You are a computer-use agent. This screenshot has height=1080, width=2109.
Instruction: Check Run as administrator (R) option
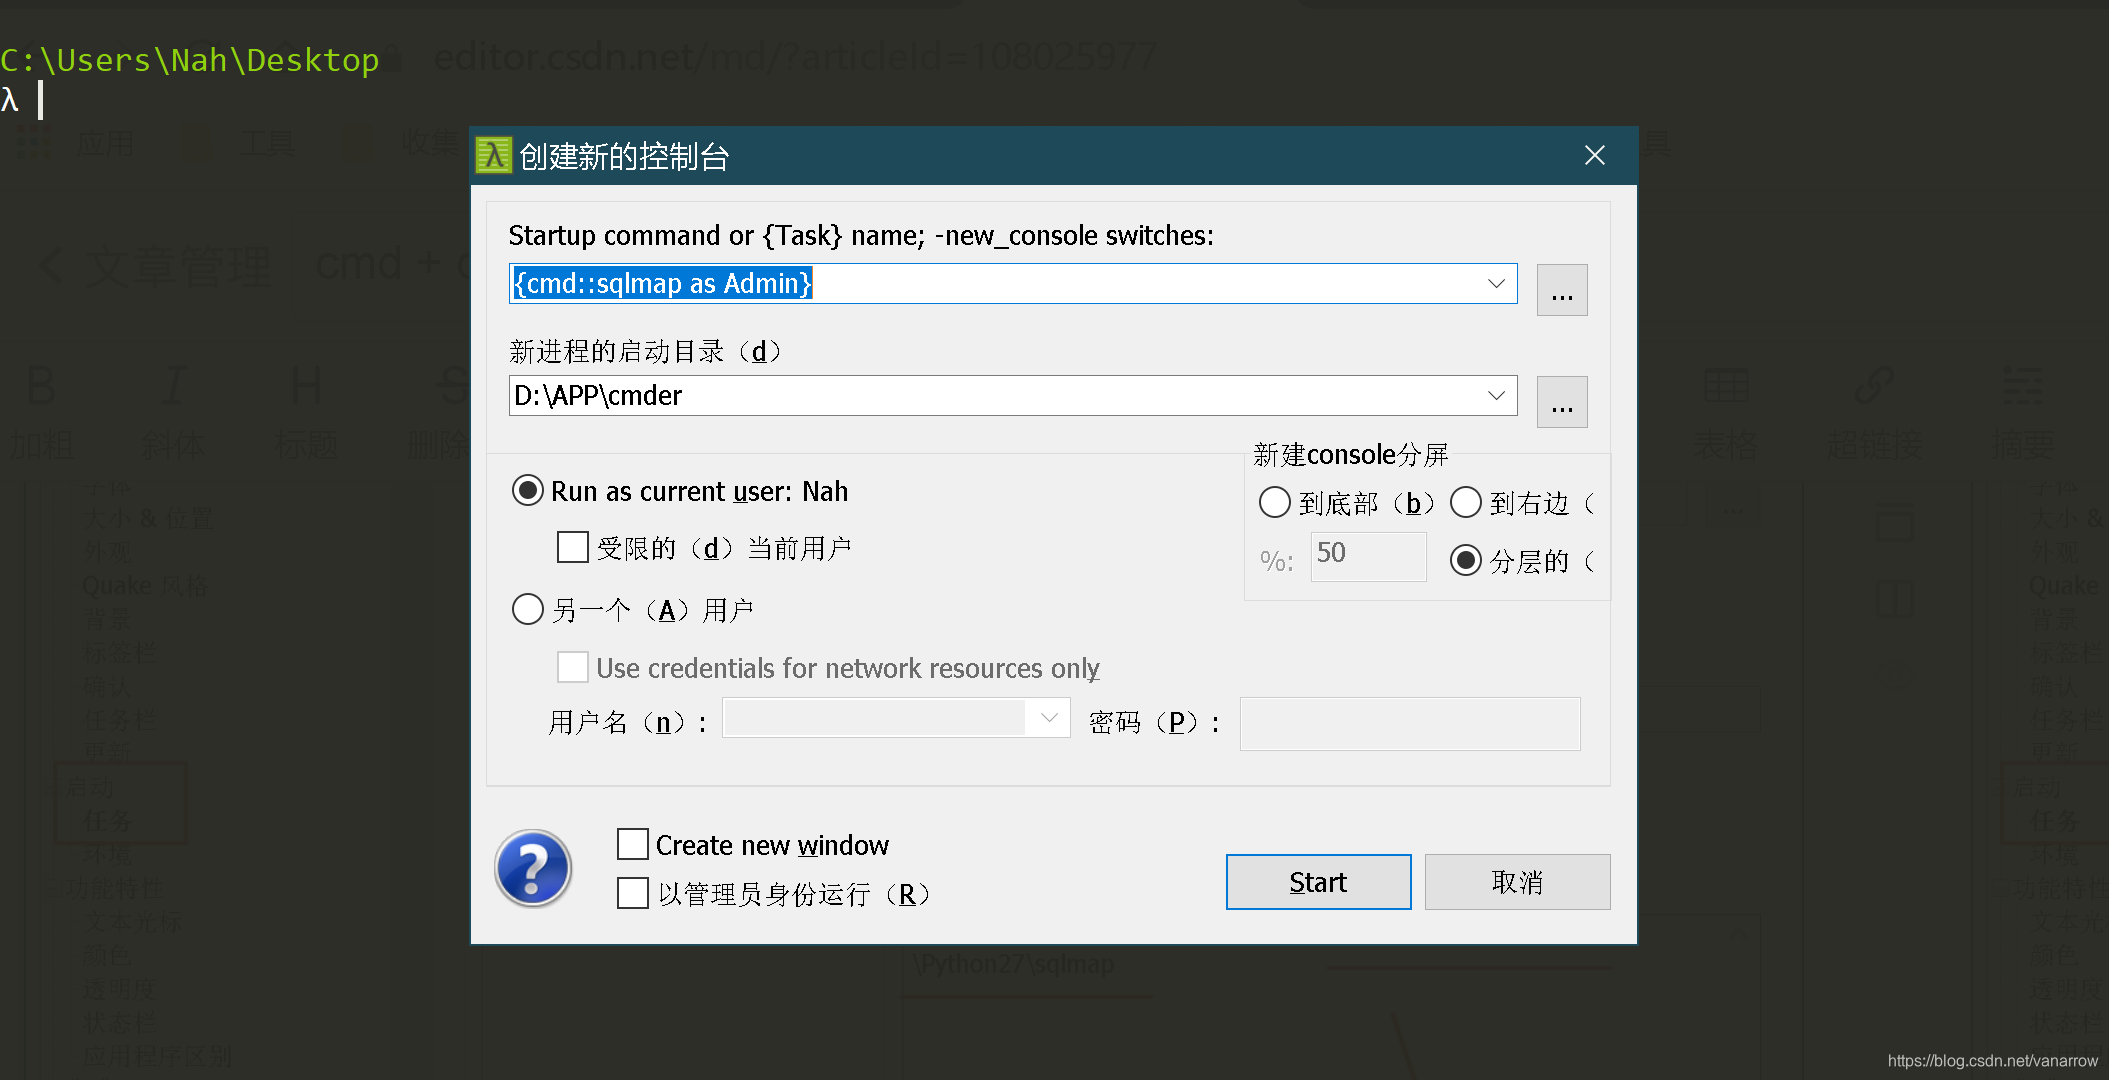pos(633,893)
